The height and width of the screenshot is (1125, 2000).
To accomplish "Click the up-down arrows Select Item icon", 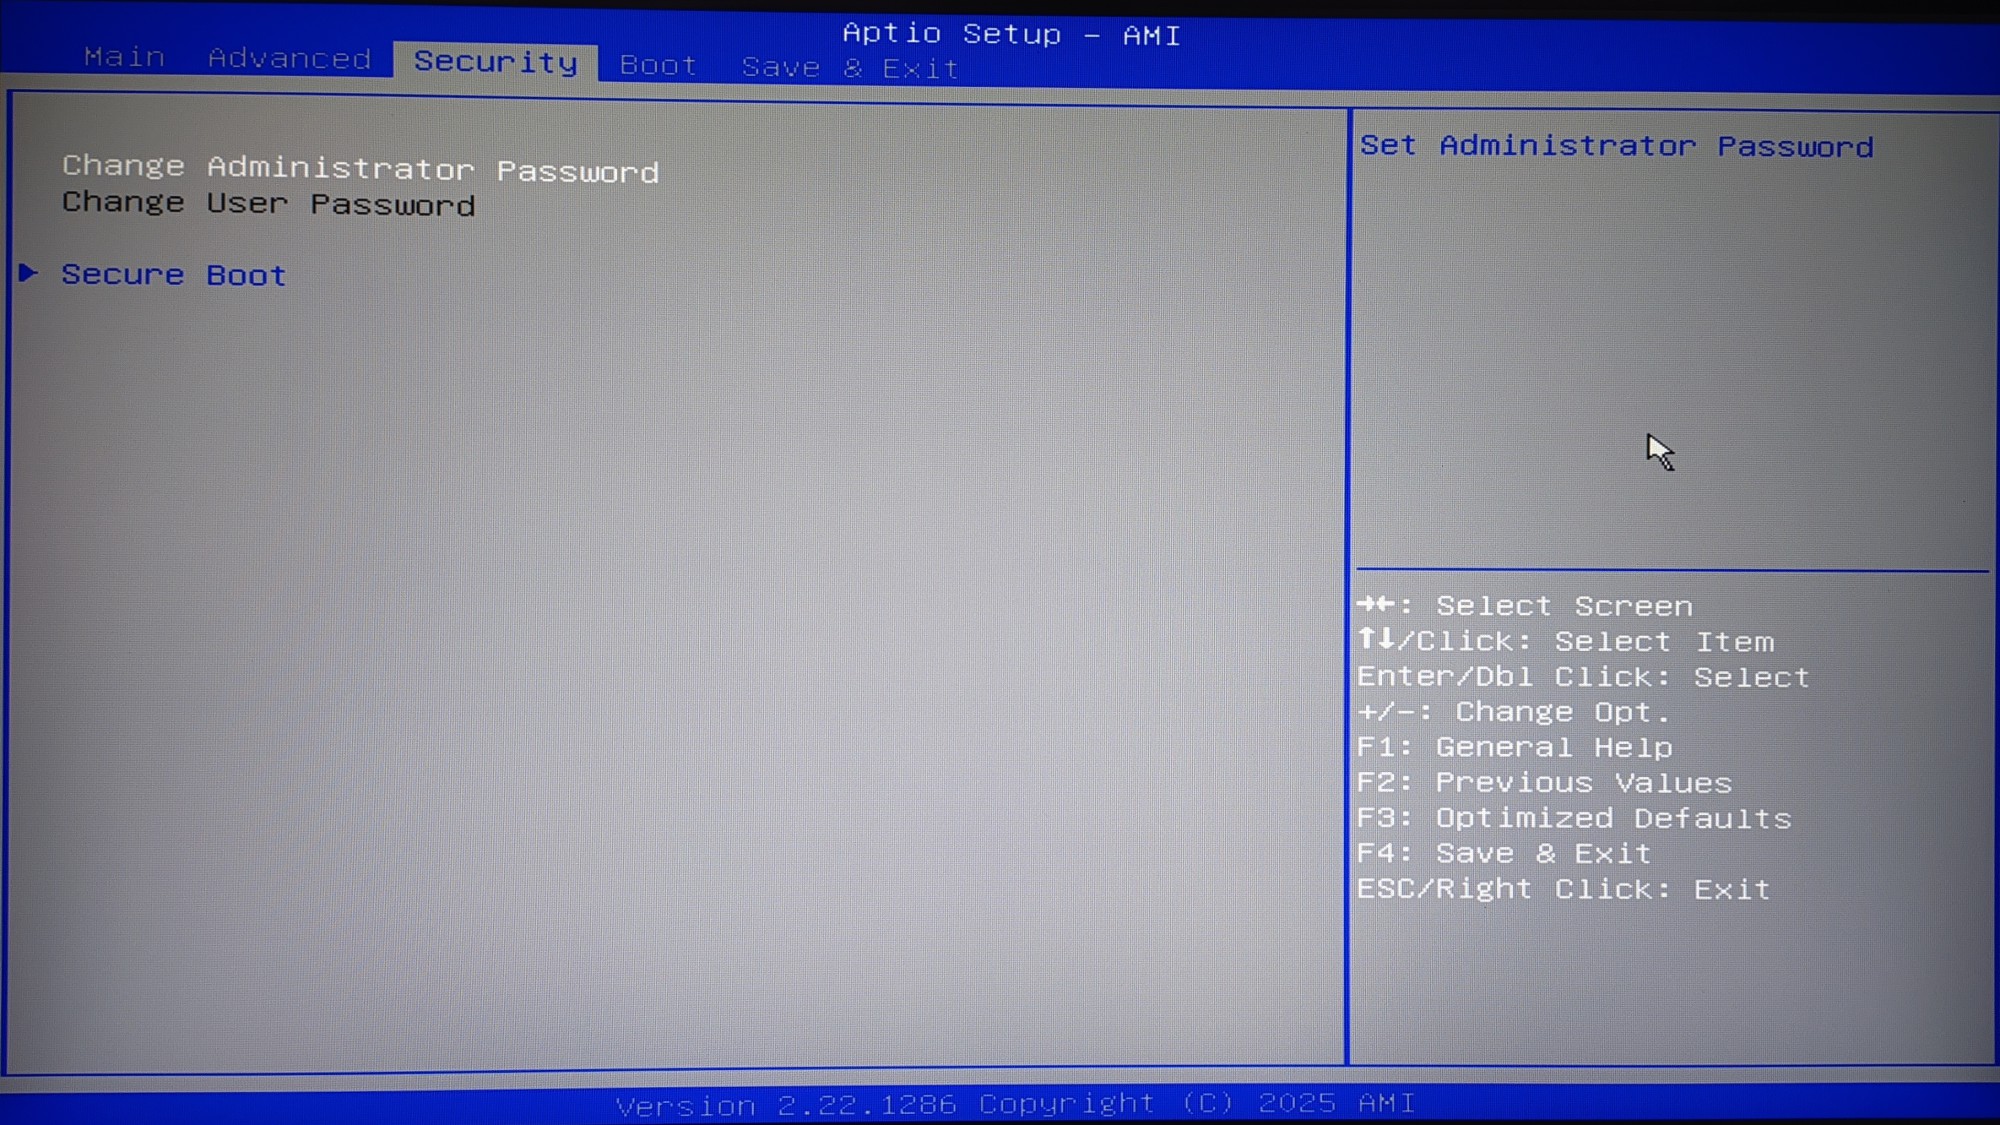I will (x=1376, y=639).
